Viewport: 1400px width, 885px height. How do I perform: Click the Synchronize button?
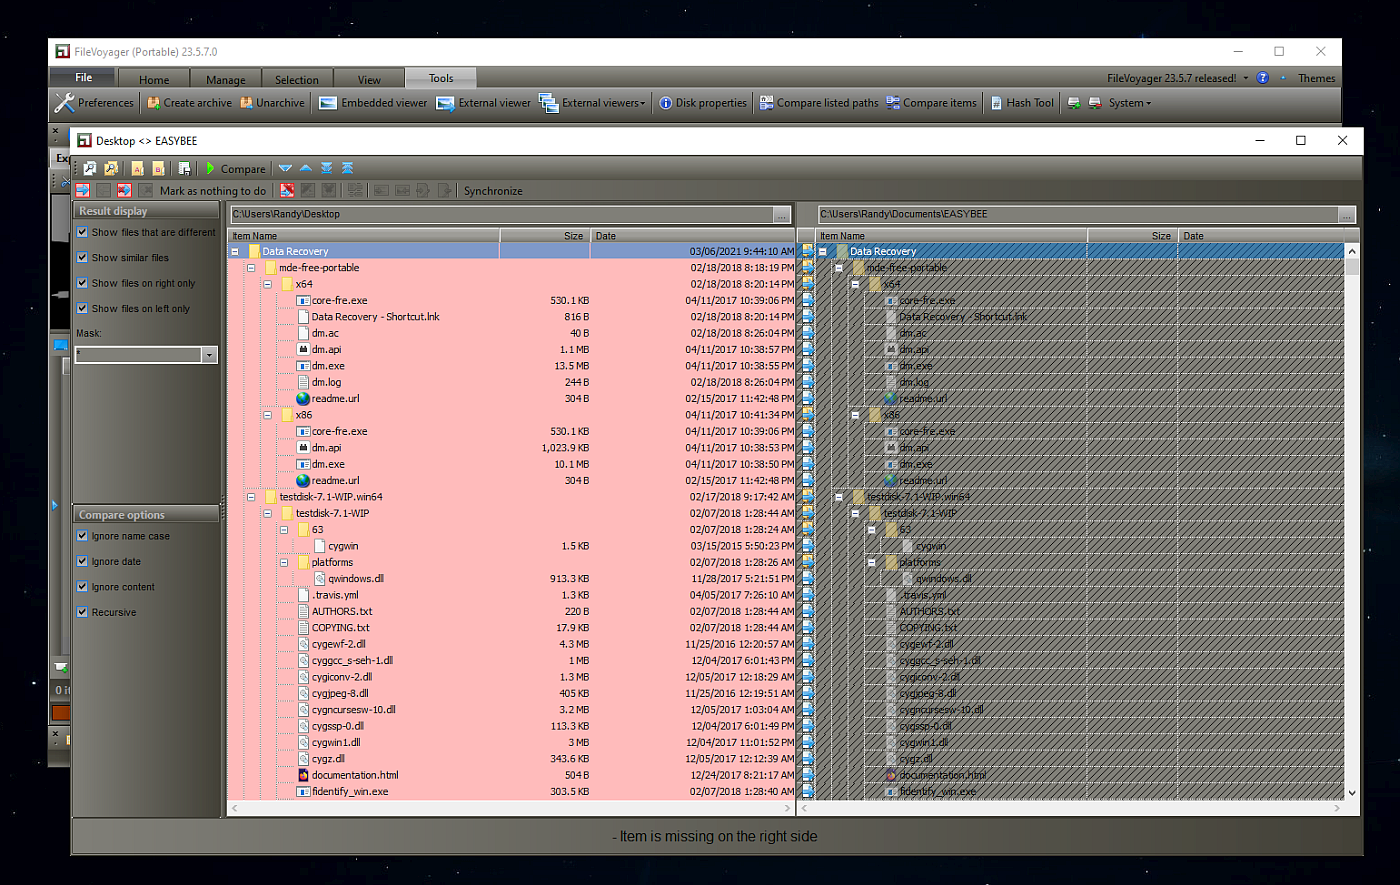[x=493, y=190]
